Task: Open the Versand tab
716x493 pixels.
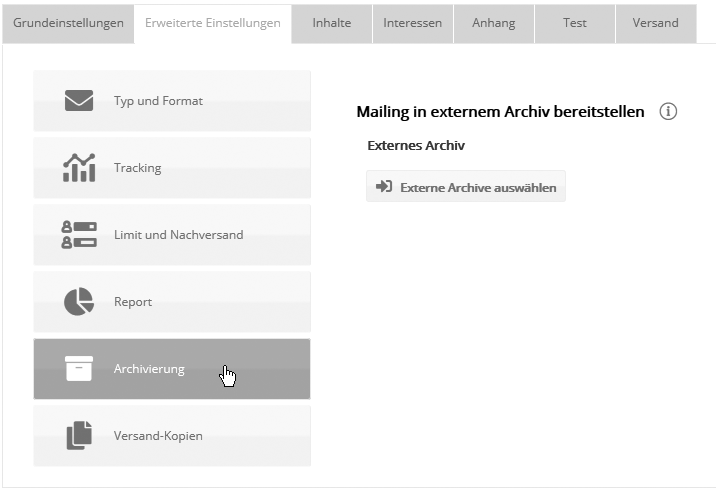Action: click(x=655, y=23)
